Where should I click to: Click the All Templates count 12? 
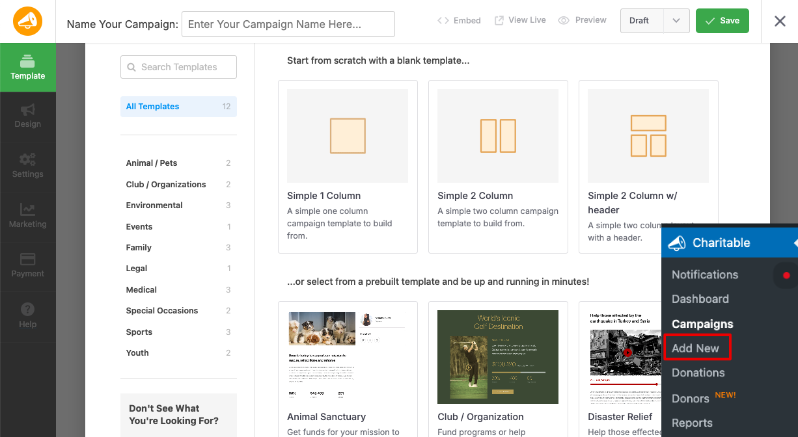point(226,106)
